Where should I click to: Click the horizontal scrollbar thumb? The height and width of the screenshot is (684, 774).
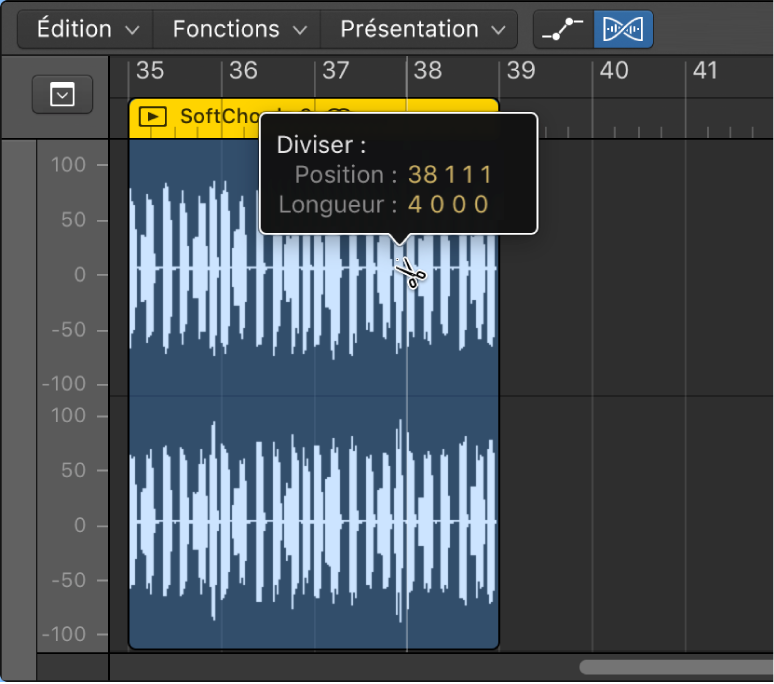[x=676, y=667]
